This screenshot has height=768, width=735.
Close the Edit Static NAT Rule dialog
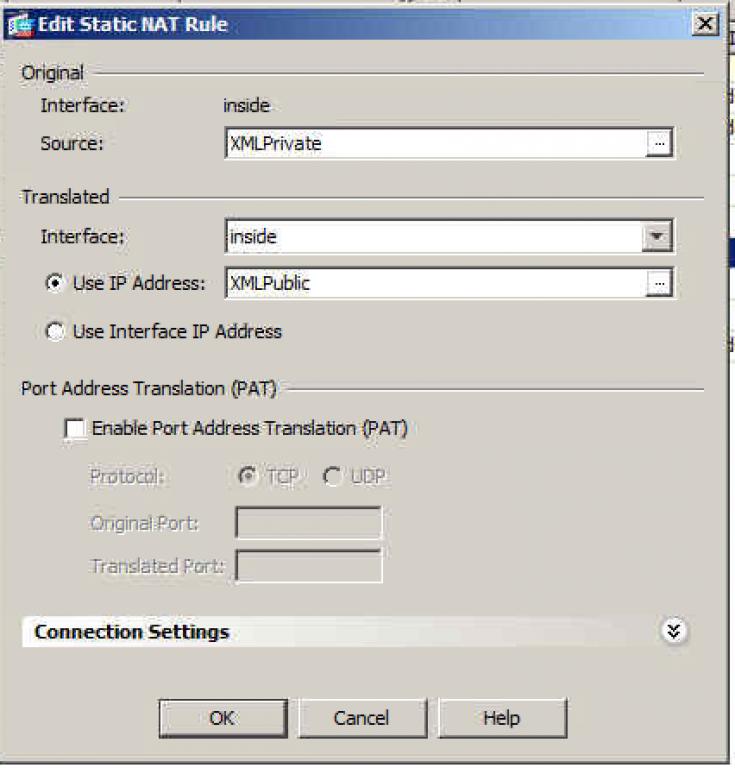point(705,24)
